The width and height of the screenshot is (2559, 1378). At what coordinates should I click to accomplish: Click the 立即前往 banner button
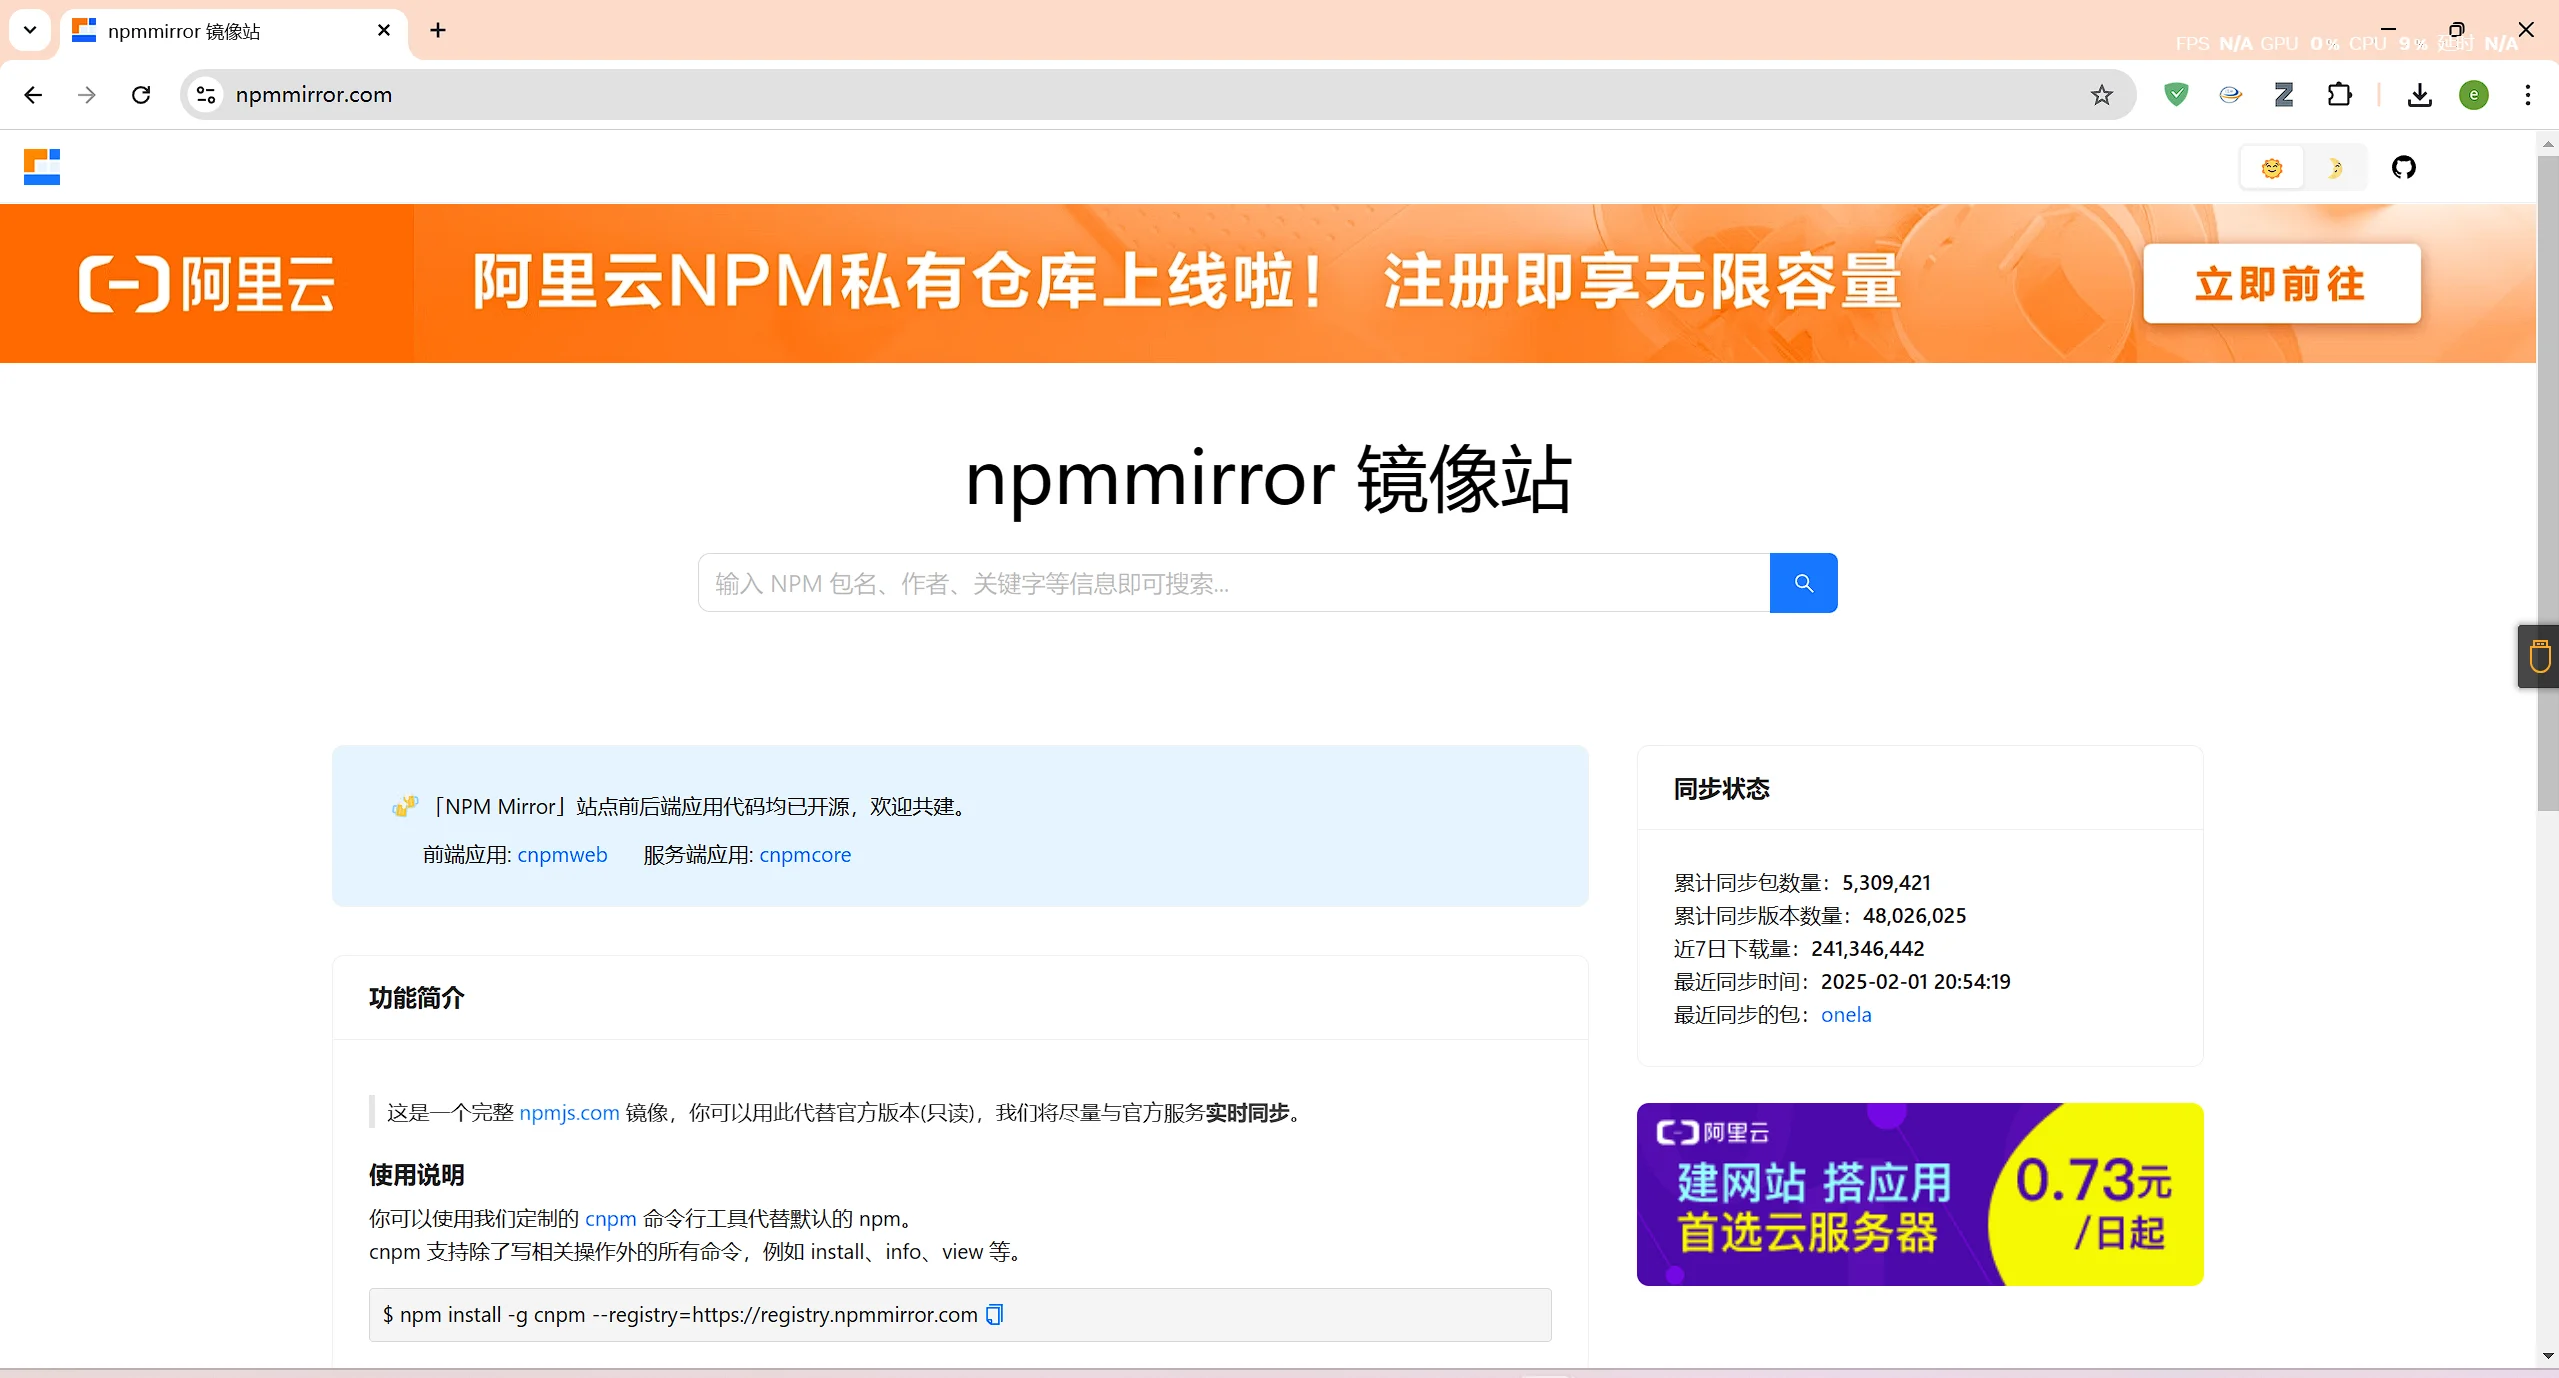coord(2280,284)
